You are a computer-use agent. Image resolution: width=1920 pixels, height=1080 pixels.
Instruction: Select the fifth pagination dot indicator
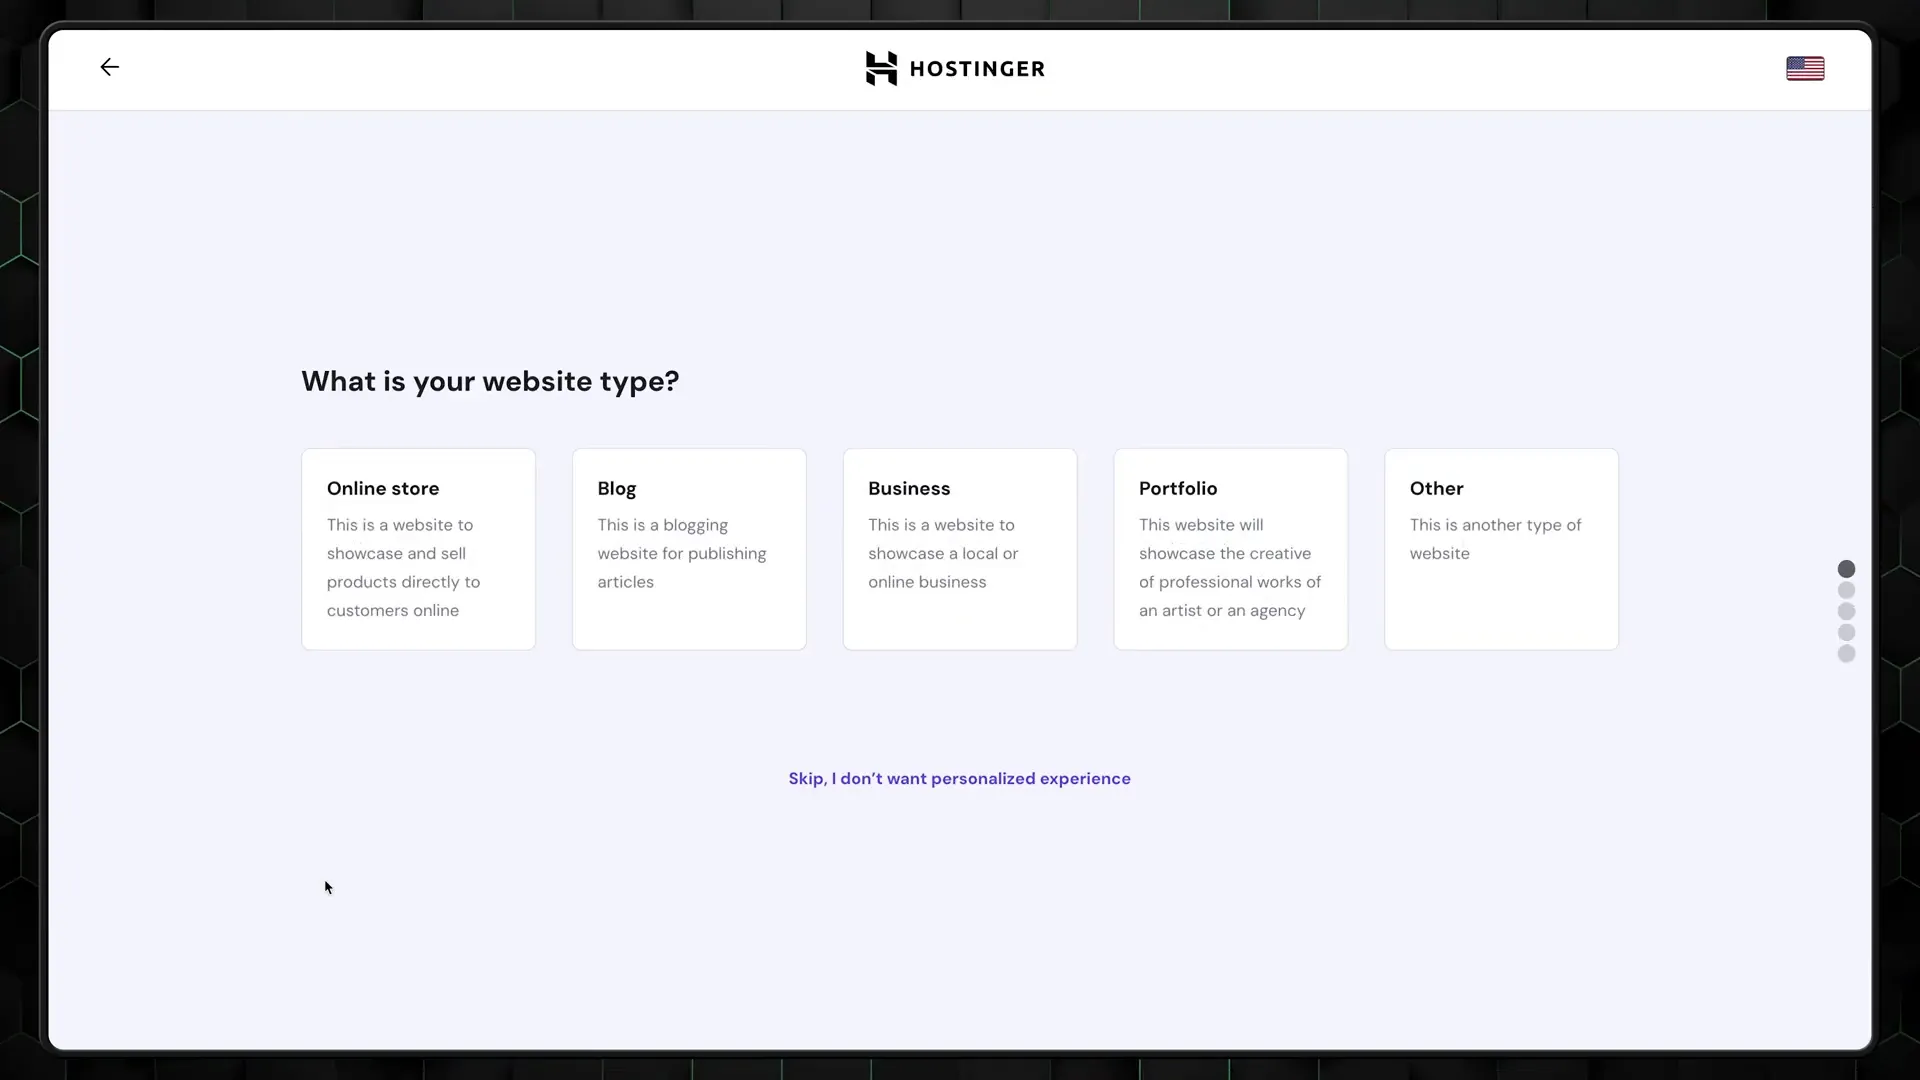click(1846, 653)
